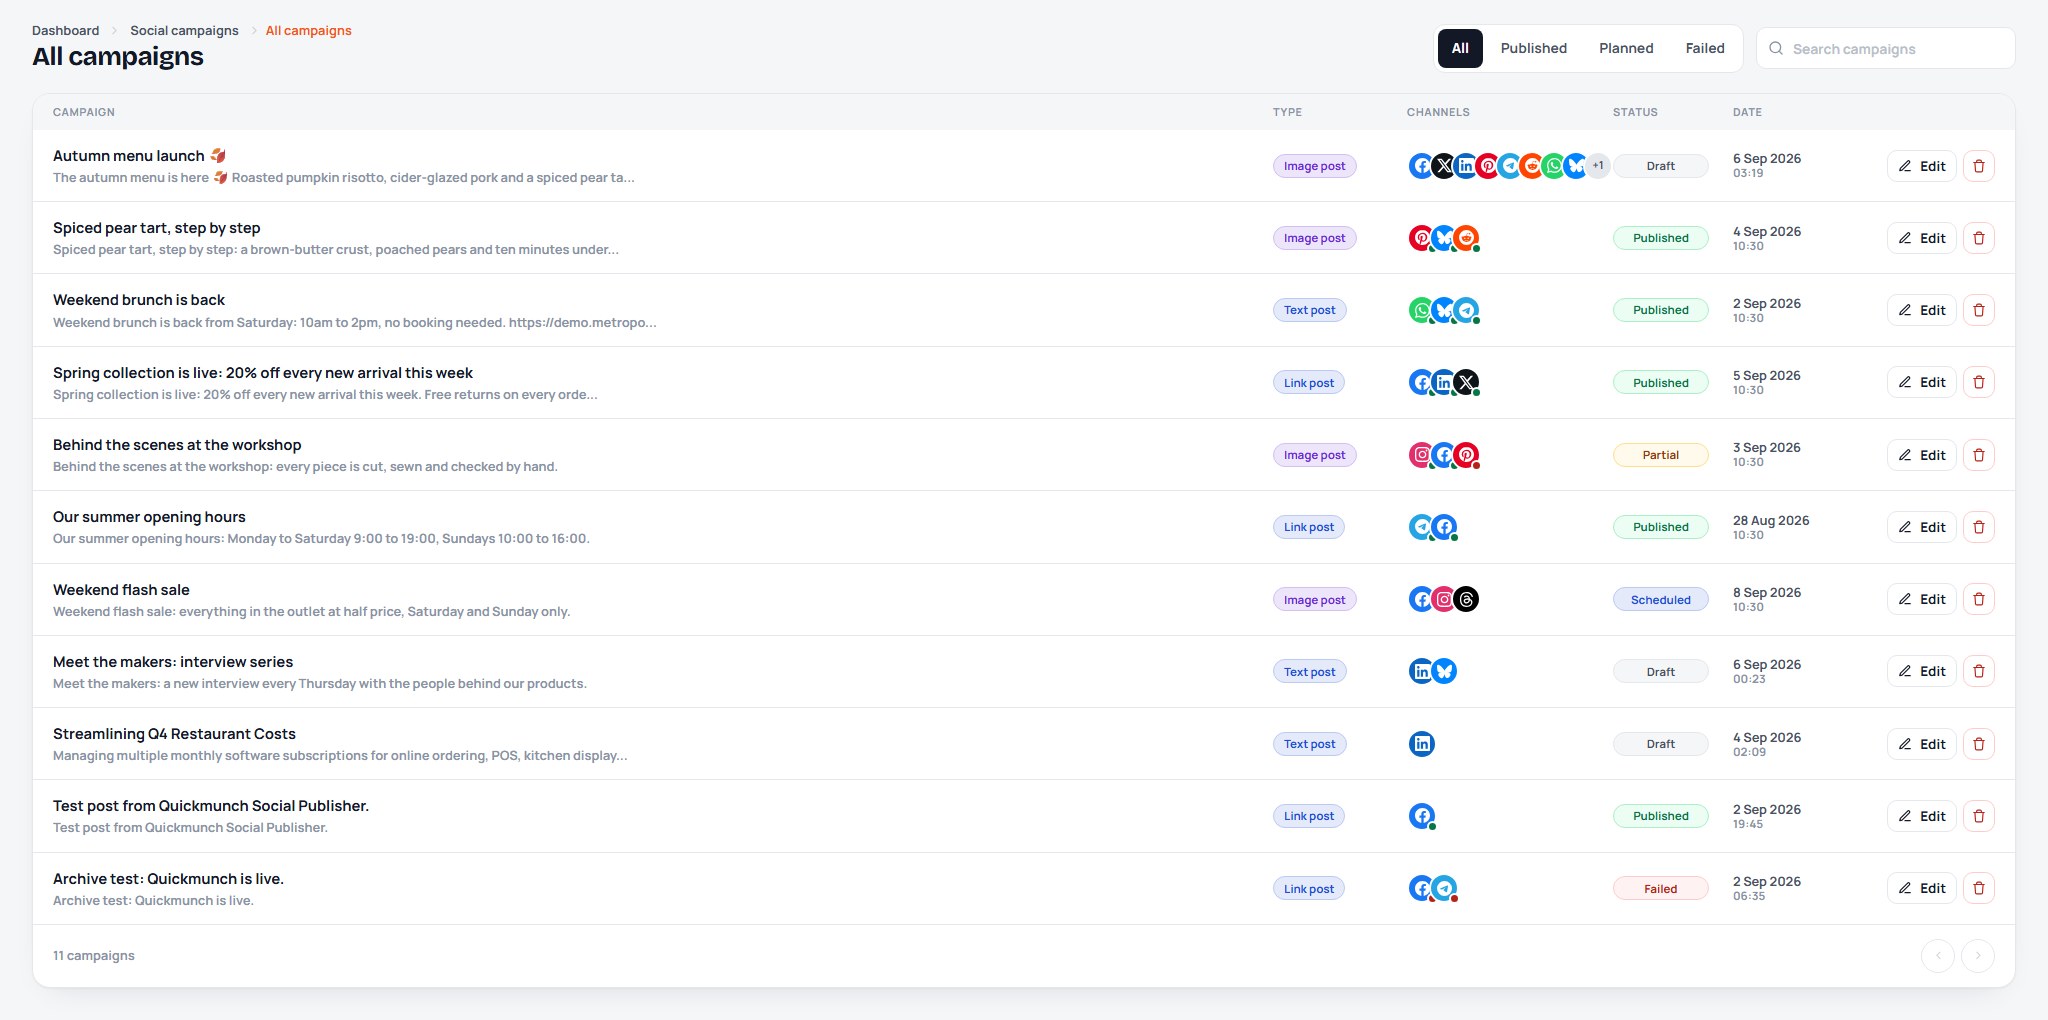Click the WhatsApp icon in Weekend brunch row
The width and height of the screenshot is (2048, 1020).
pos(1422,310)
